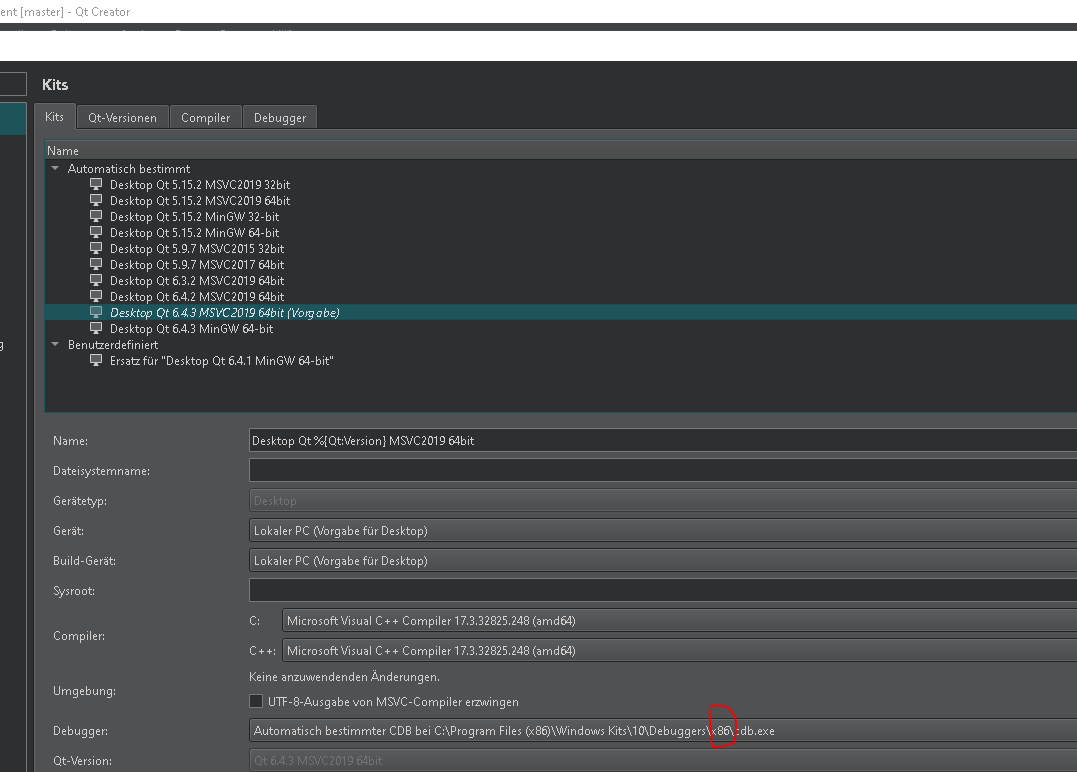Click the Sysroot input field
This screenshot has height=772, width=1077.
click(663, 590)
